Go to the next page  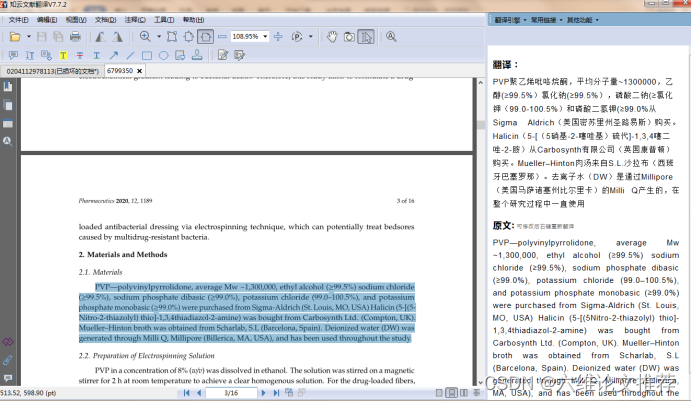(264, 393)
